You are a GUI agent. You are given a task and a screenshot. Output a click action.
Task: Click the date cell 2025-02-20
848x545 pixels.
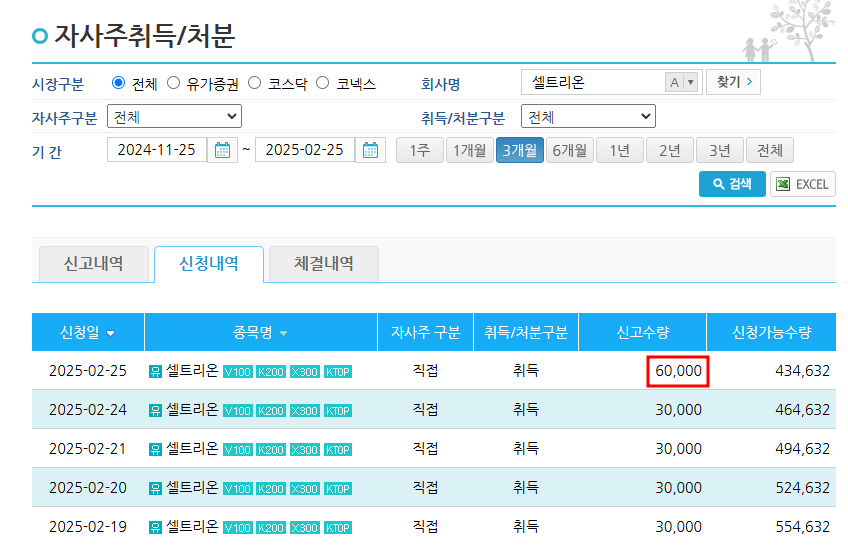tap(88, 488)
